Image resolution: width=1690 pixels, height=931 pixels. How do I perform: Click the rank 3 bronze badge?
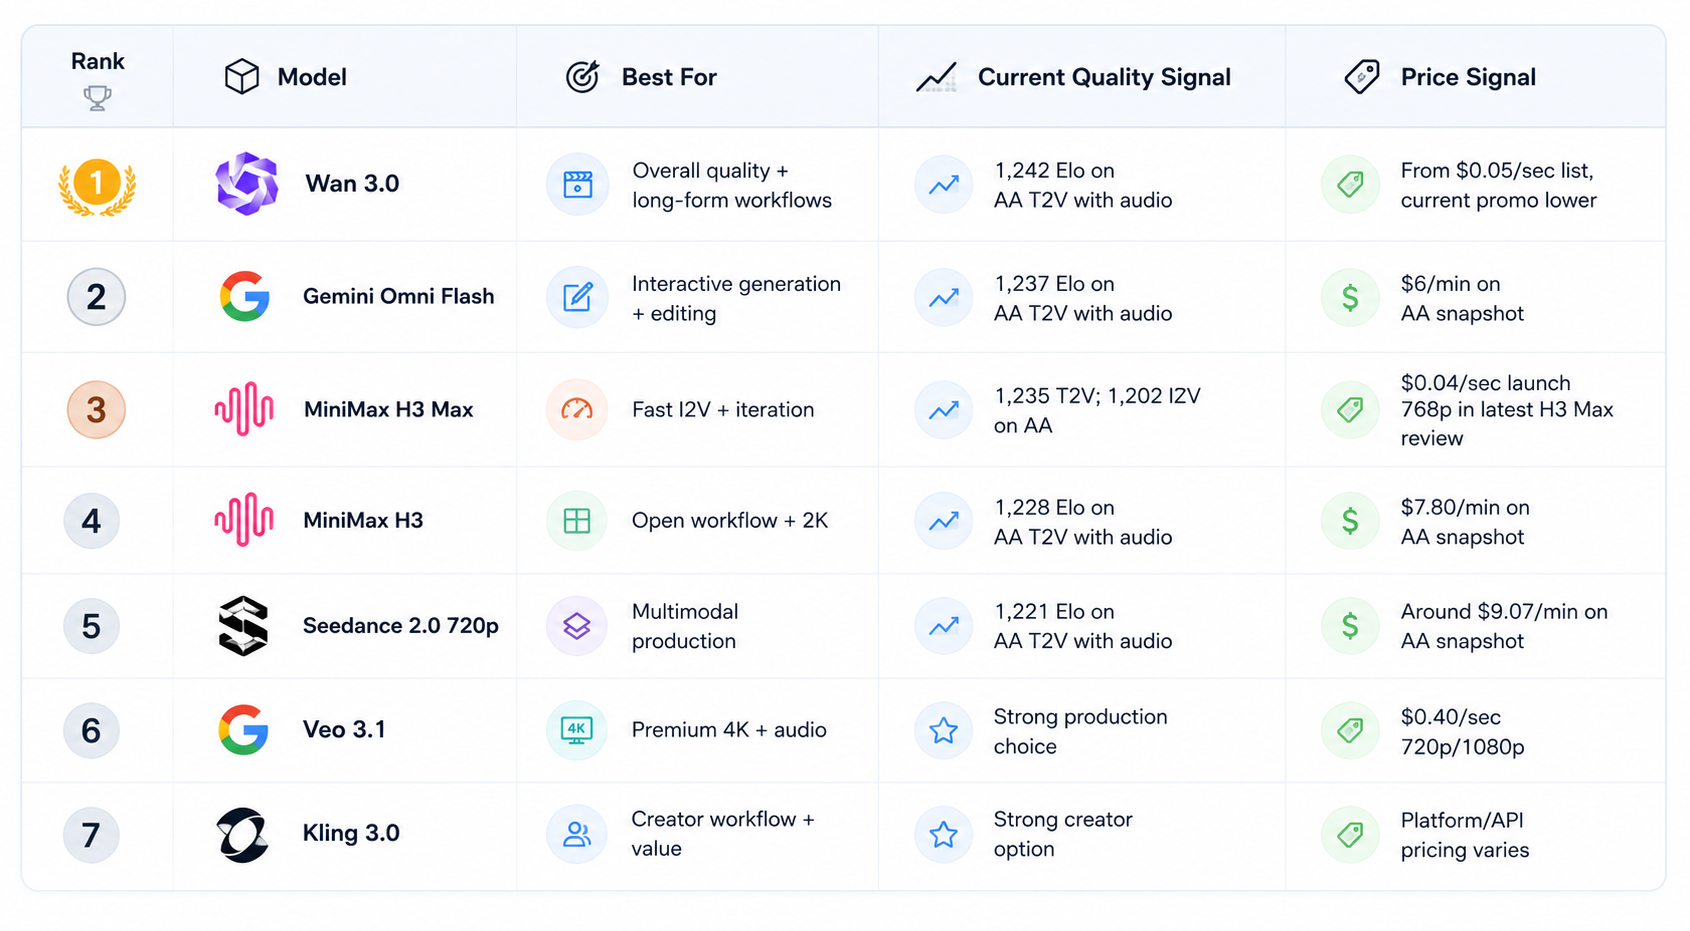point(96,410)
